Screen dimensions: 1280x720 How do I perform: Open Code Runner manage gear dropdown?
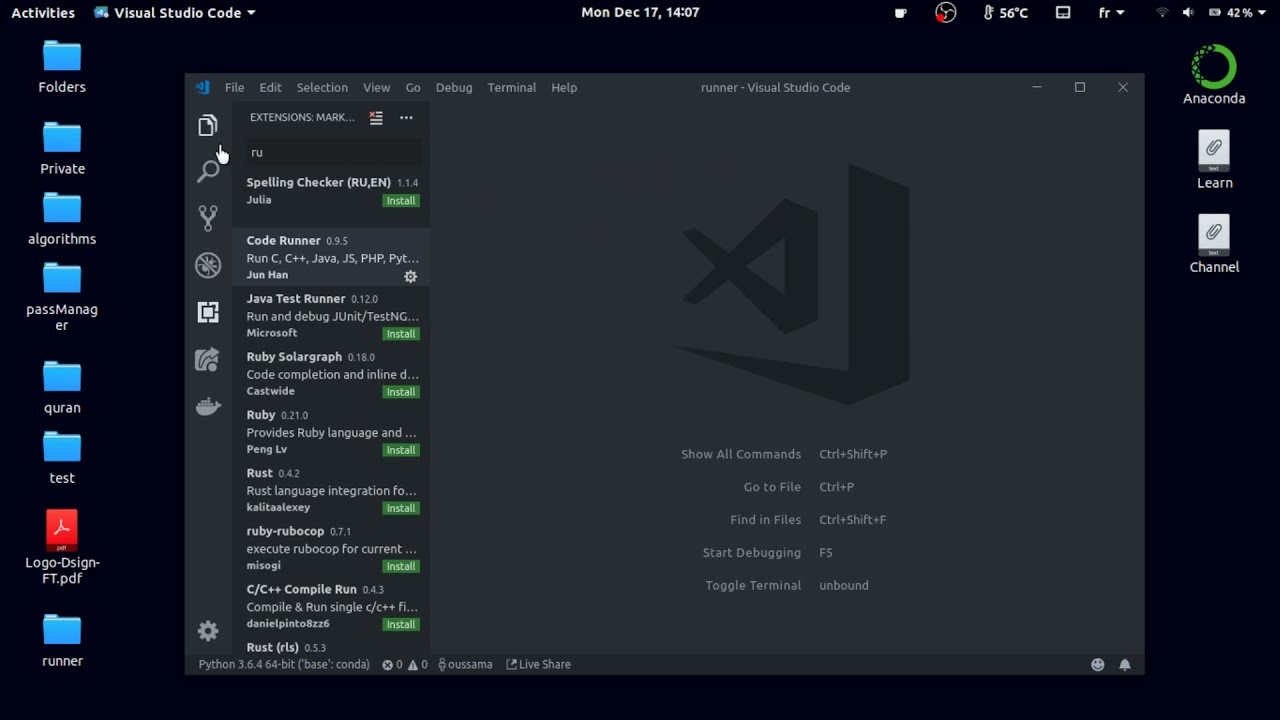tap(410, 276)
